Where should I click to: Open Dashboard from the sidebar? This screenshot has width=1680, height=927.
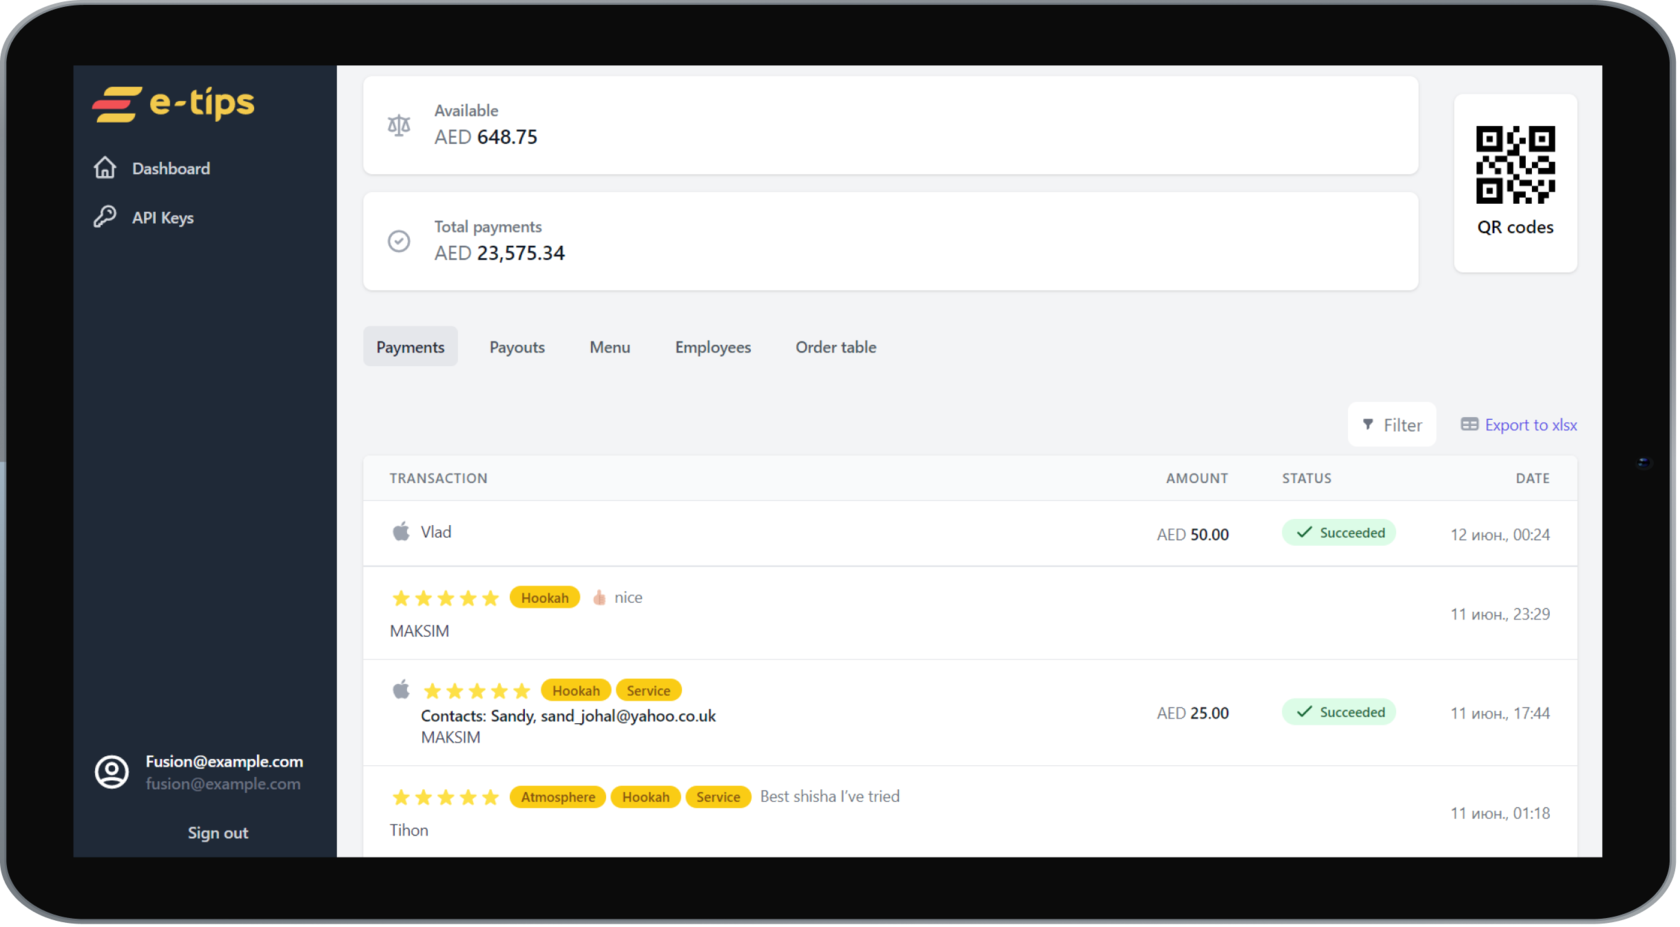(170, 168)
